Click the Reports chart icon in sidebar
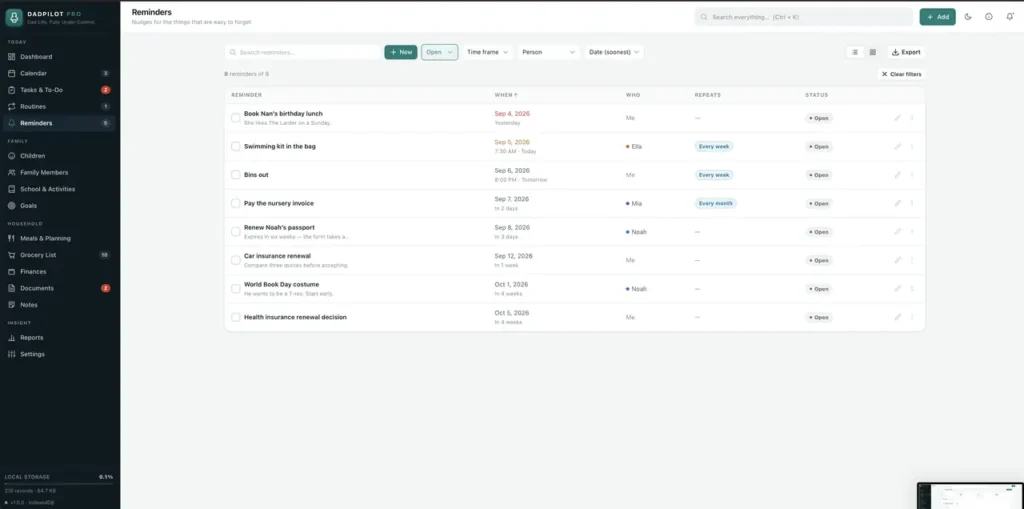Screen dimensions: 1024x509 (12, 338)
